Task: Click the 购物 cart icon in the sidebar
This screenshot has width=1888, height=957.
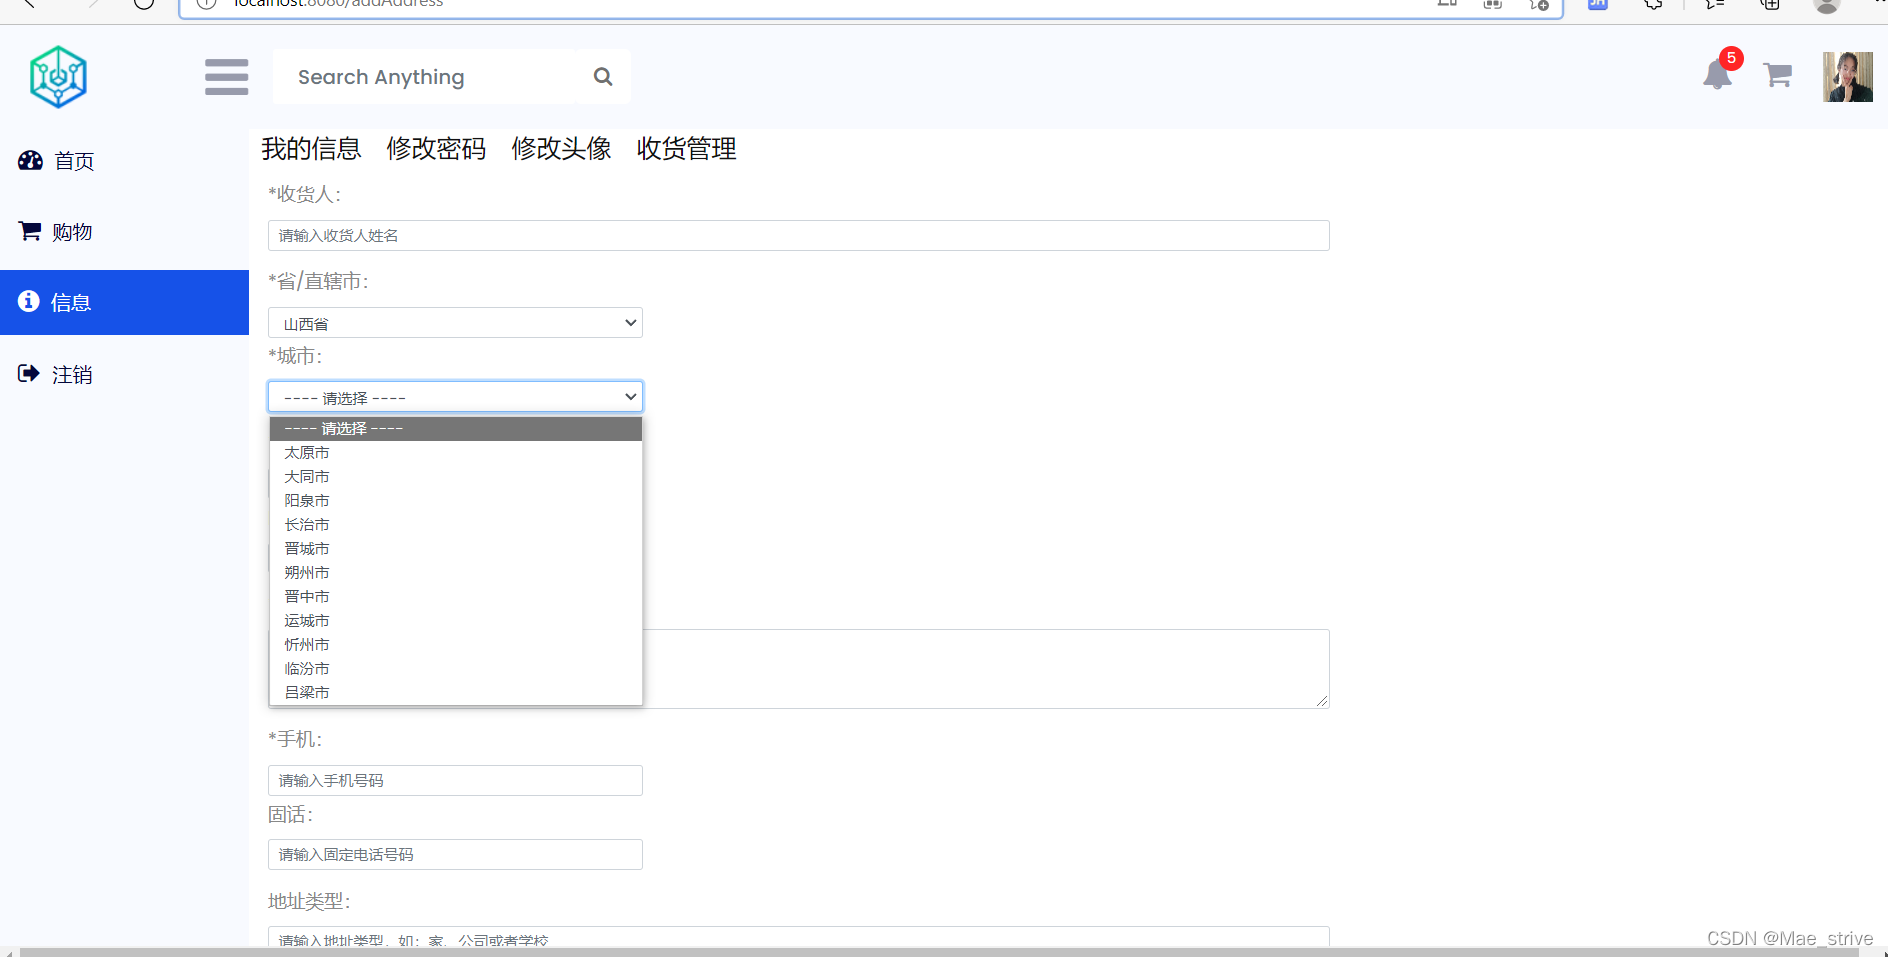Action: 29,231
